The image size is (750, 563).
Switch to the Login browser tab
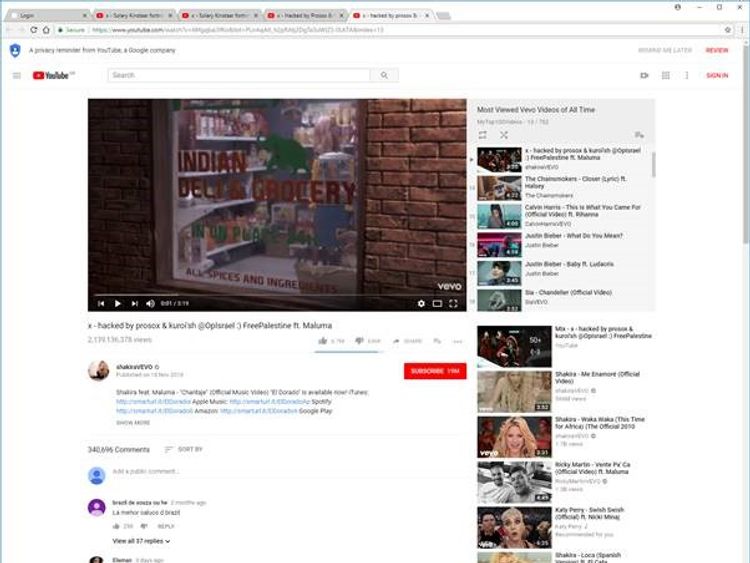point(40,16)
